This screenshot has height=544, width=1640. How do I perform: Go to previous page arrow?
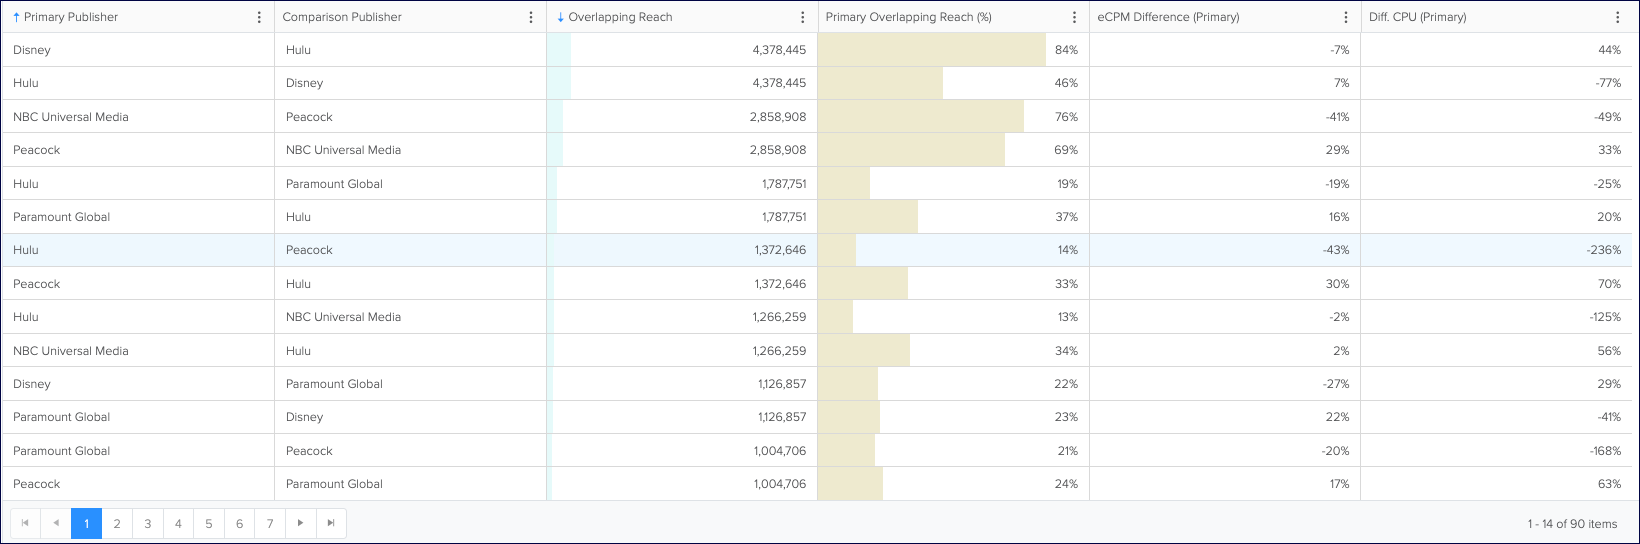pyautogui.click(x=56, y=523)
